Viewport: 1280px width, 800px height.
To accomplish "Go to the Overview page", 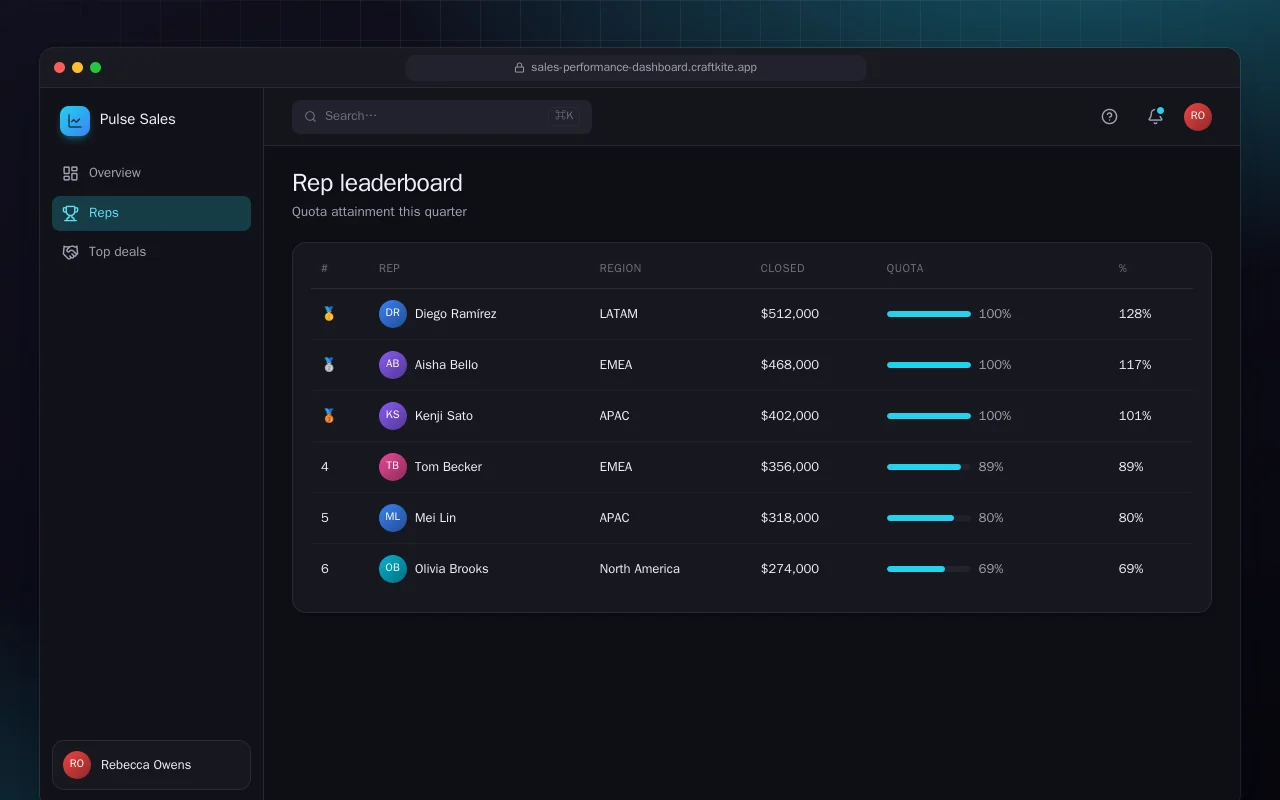I will click(151, 173).
